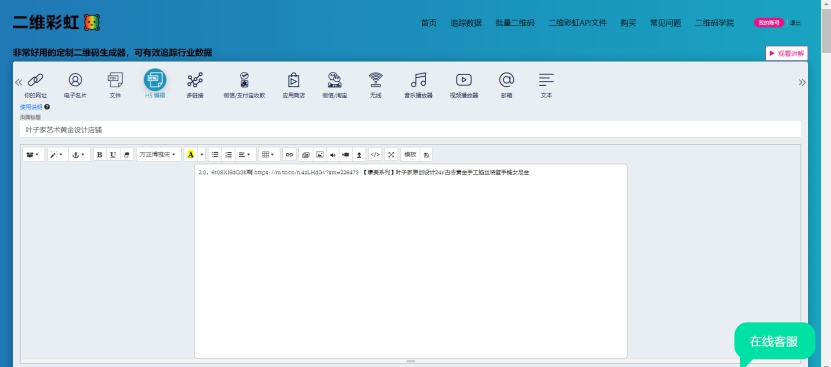
Task: Insert video with the camera icon
Action: click(346, 154)
